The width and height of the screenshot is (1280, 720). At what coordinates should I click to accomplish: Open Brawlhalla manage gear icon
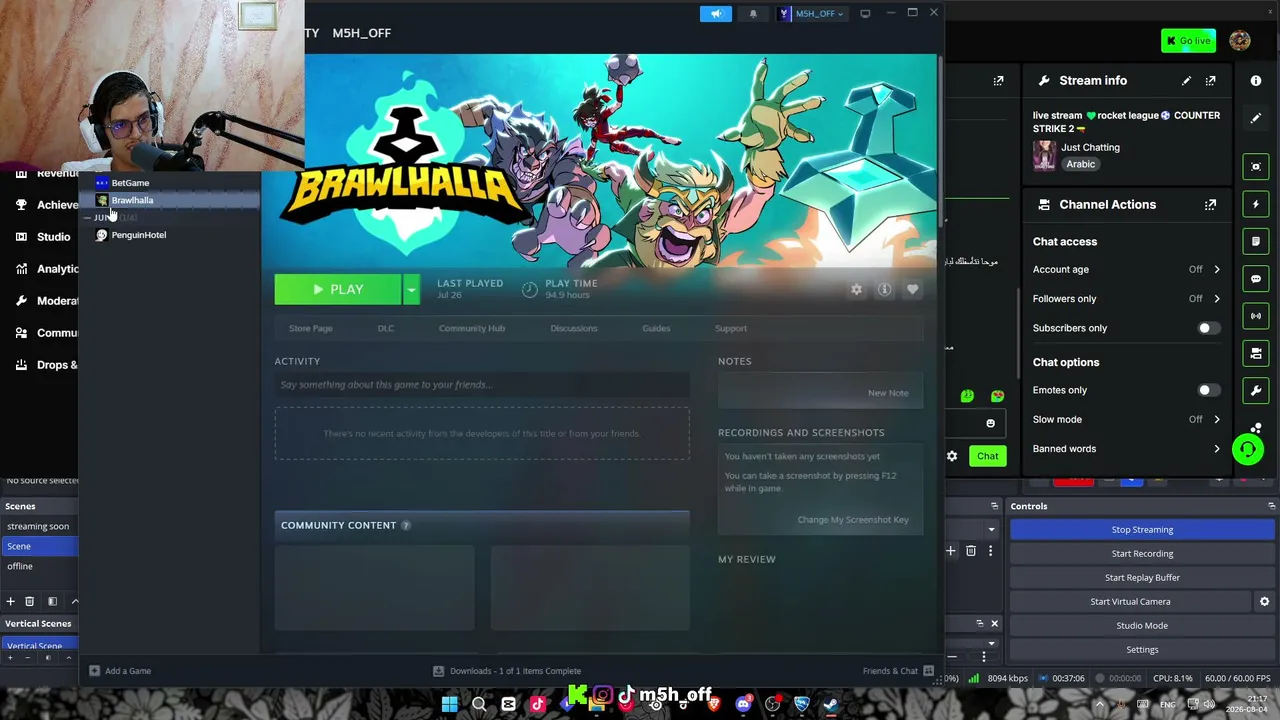click(x=856, y=289)
